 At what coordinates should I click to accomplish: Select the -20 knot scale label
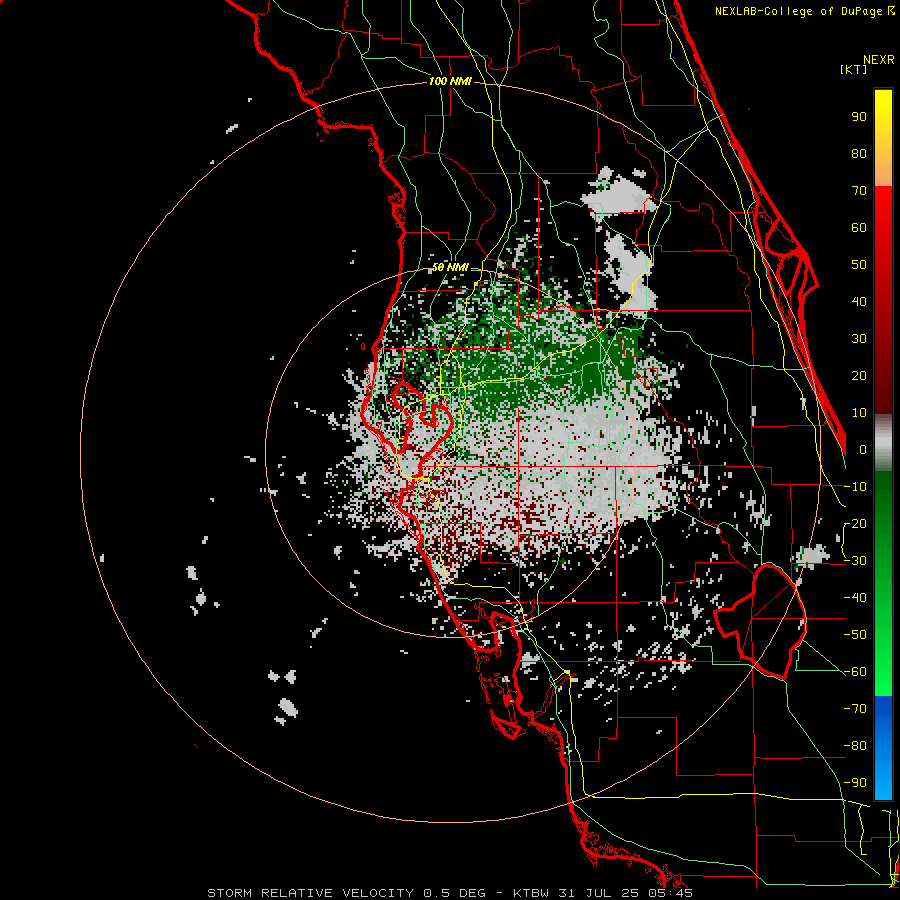point(855,524)
